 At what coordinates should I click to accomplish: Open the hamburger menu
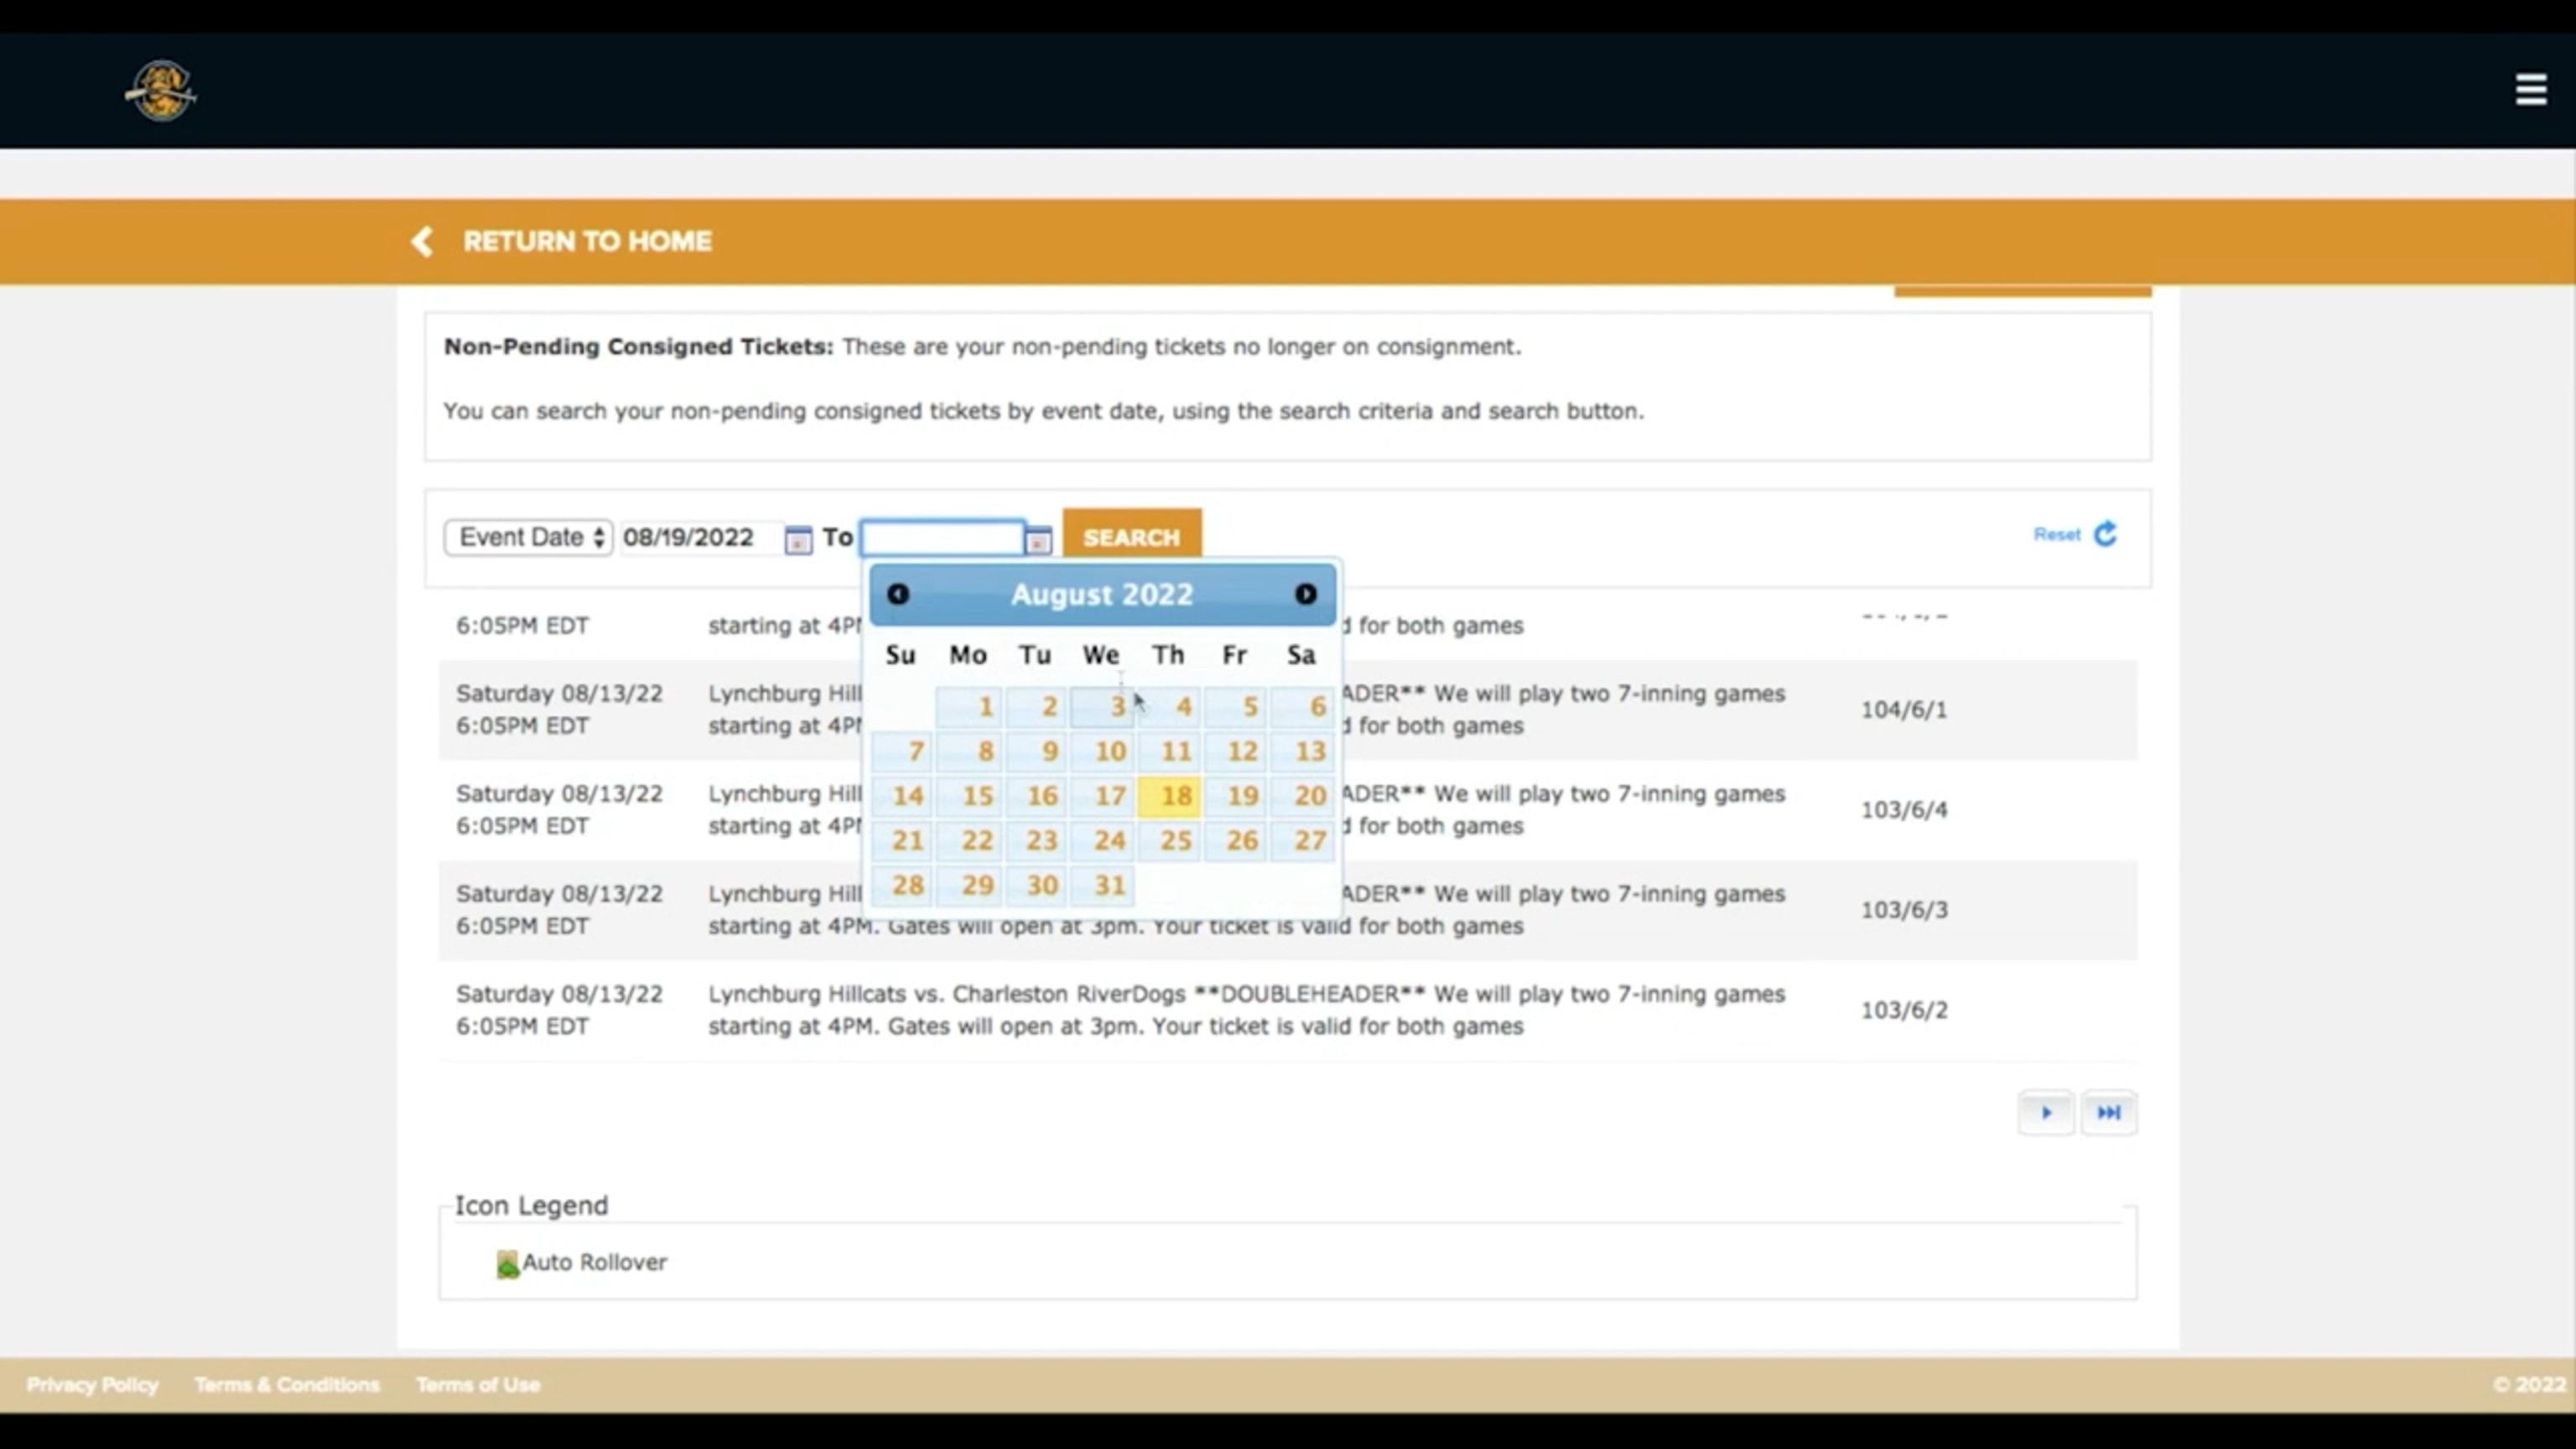pos(2531,90)
